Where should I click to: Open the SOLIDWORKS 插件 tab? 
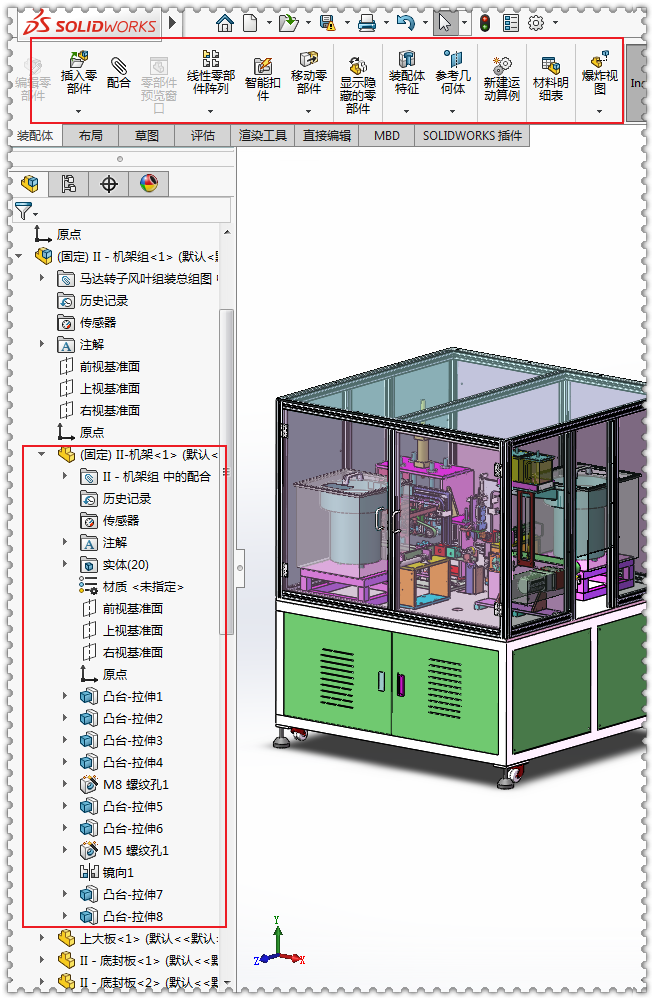472,136
